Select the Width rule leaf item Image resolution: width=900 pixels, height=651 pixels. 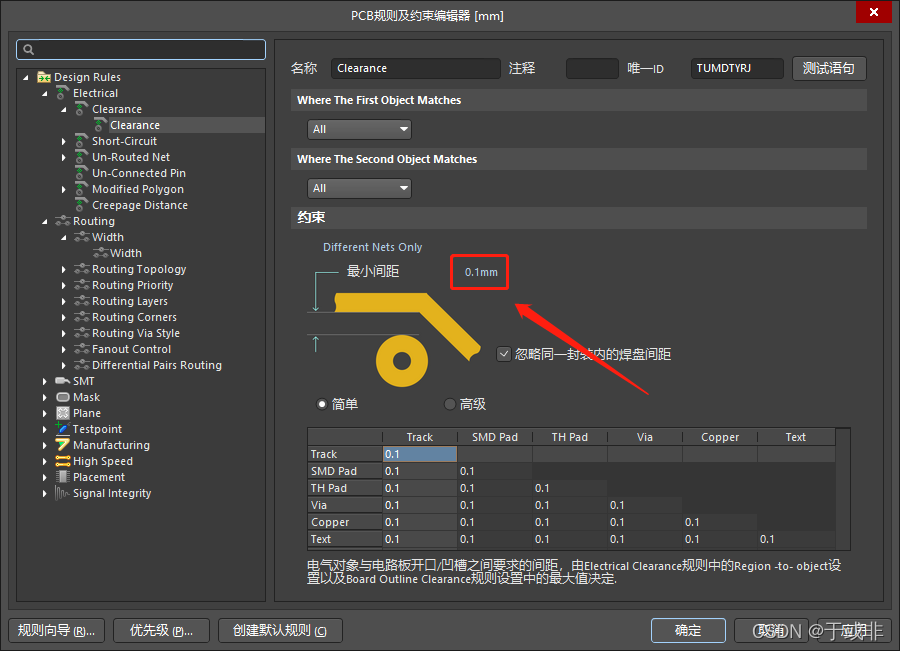pos(126,253)
